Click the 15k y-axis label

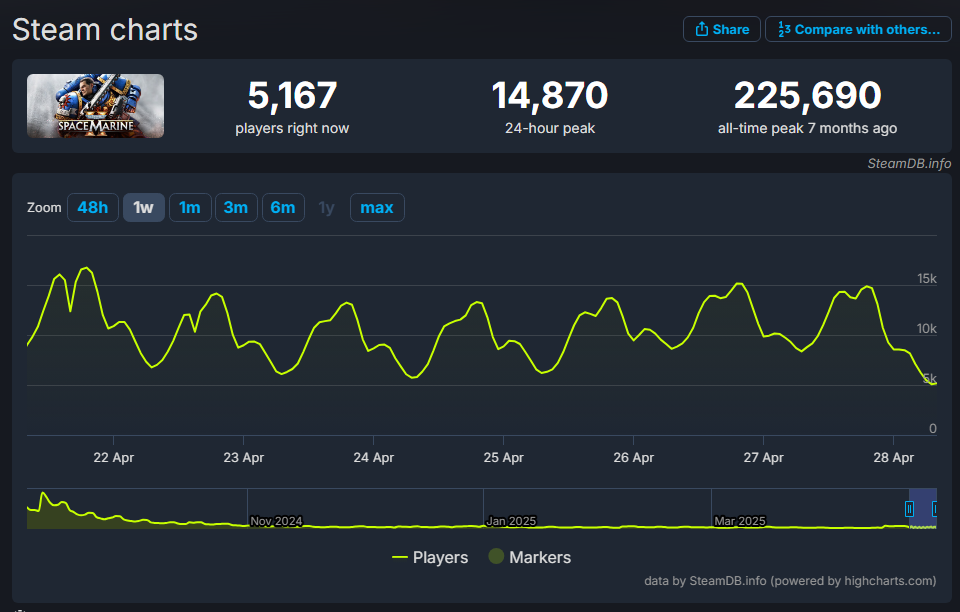click(926, 278)
